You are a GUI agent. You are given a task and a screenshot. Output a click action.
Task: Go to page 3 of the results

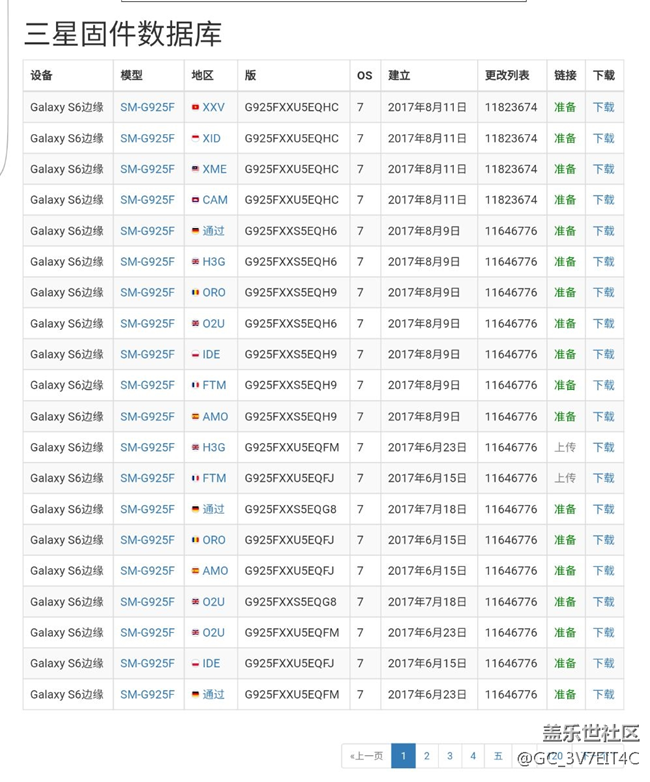click(x=449, y=756)
